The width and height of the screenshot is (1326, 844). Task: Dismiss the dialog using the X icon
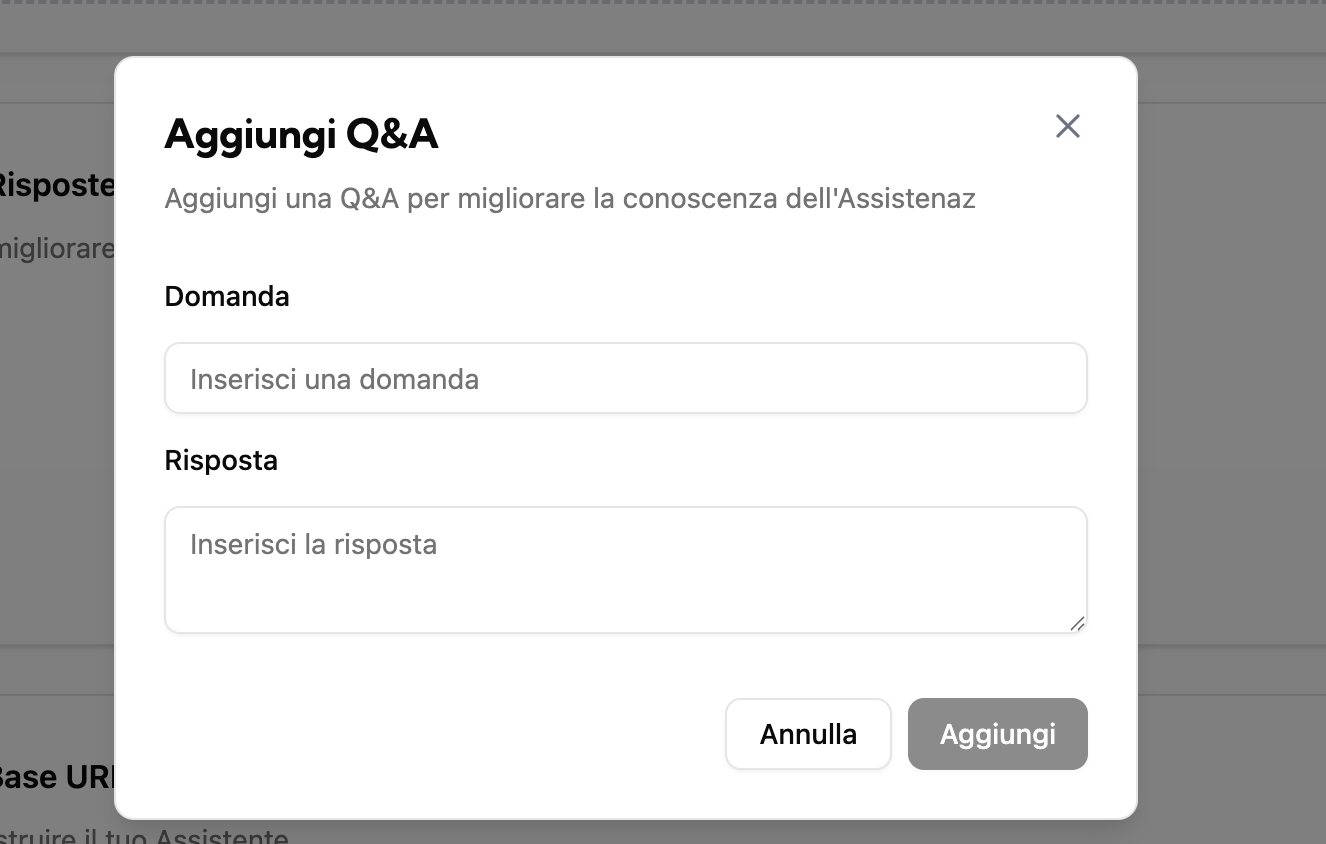click(x=1067, y=126)
